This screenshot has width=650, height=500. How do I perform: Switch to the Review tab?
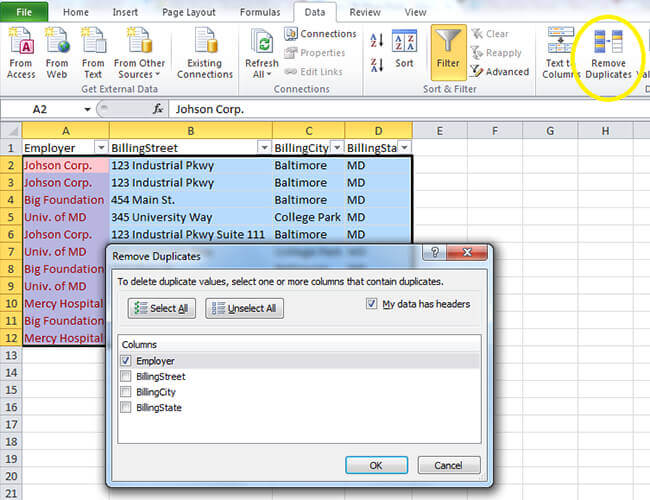(x=365, y=12)
